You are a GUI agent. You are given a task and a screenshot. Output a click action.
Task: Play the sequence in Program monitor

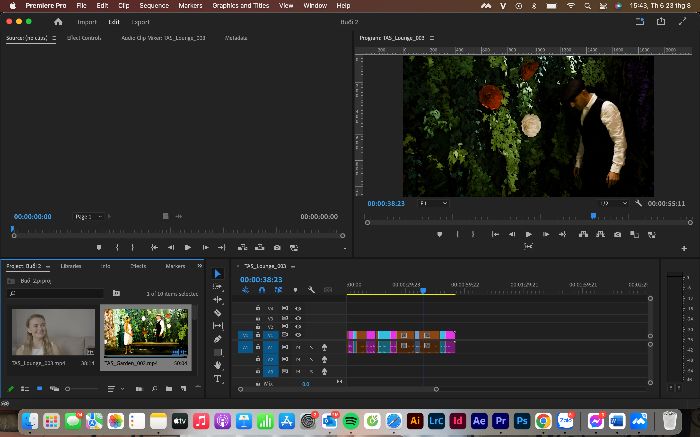point(529,234)
